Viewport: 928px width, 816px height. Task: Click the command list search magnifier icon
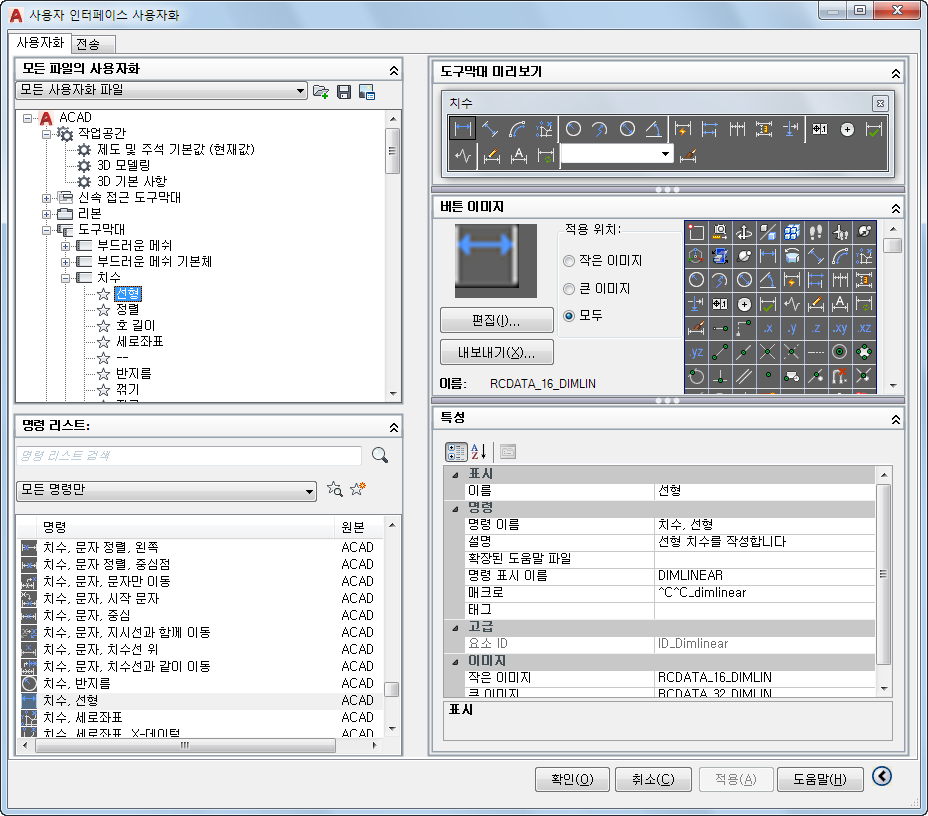point(380,455)
